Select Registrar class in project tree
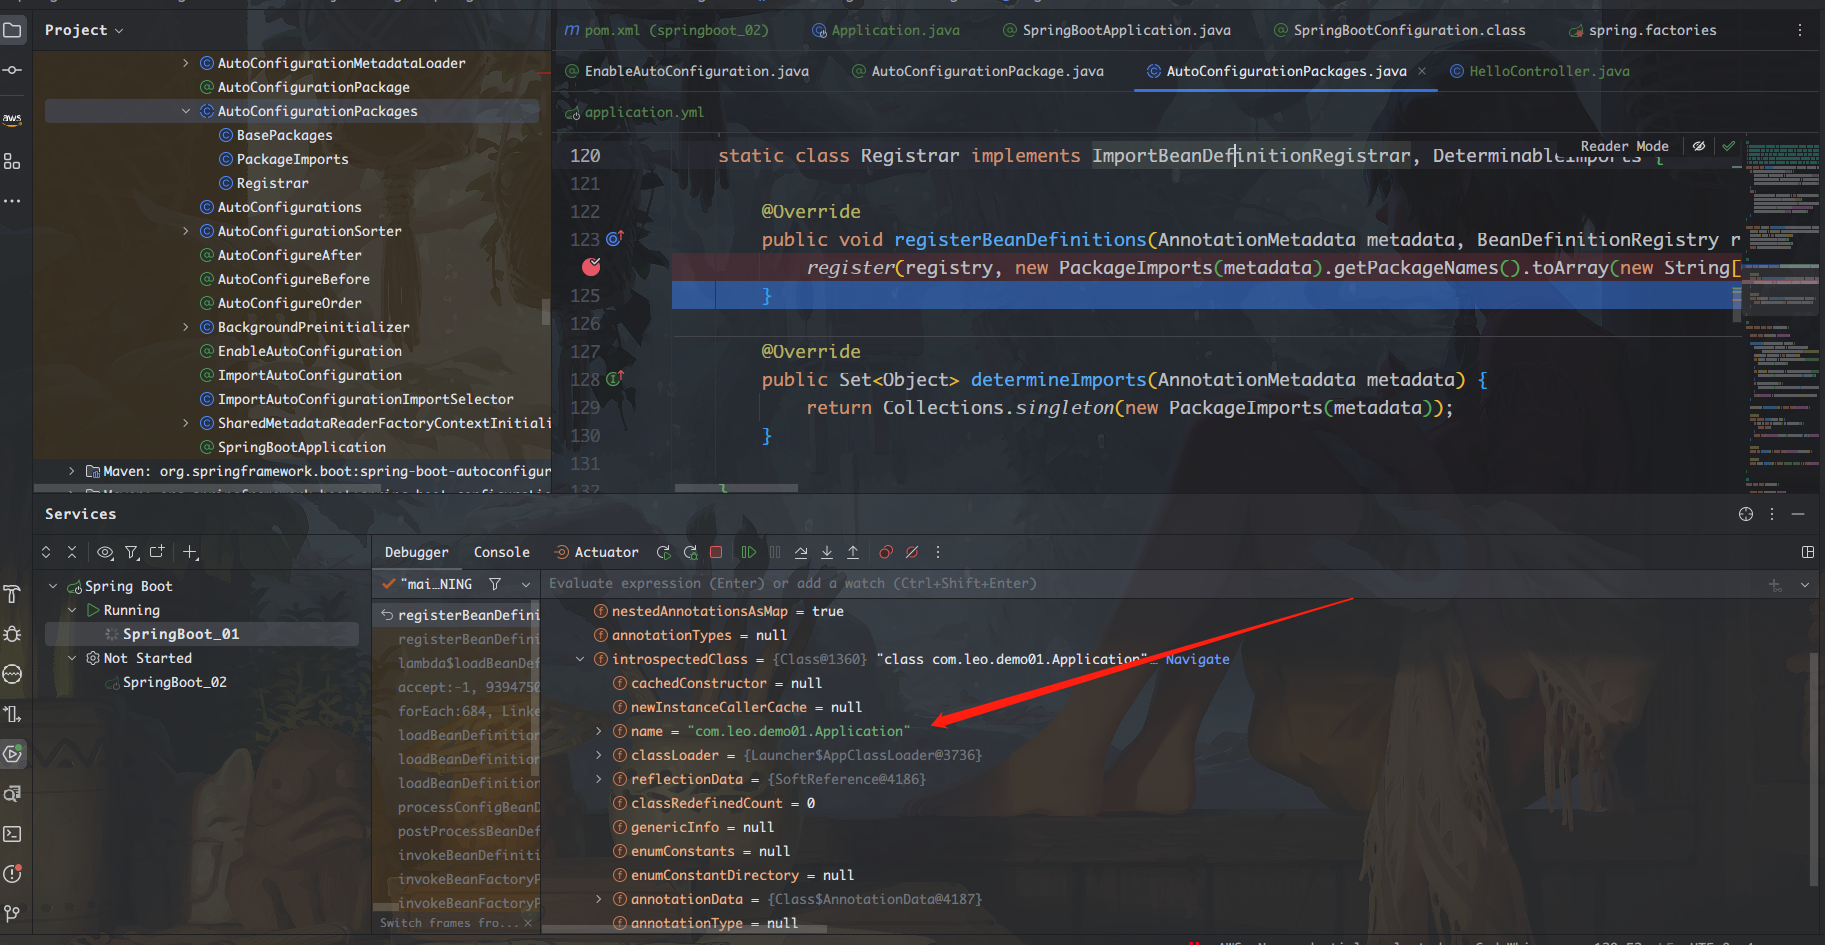1825x945 pixels. coord(272,183)
